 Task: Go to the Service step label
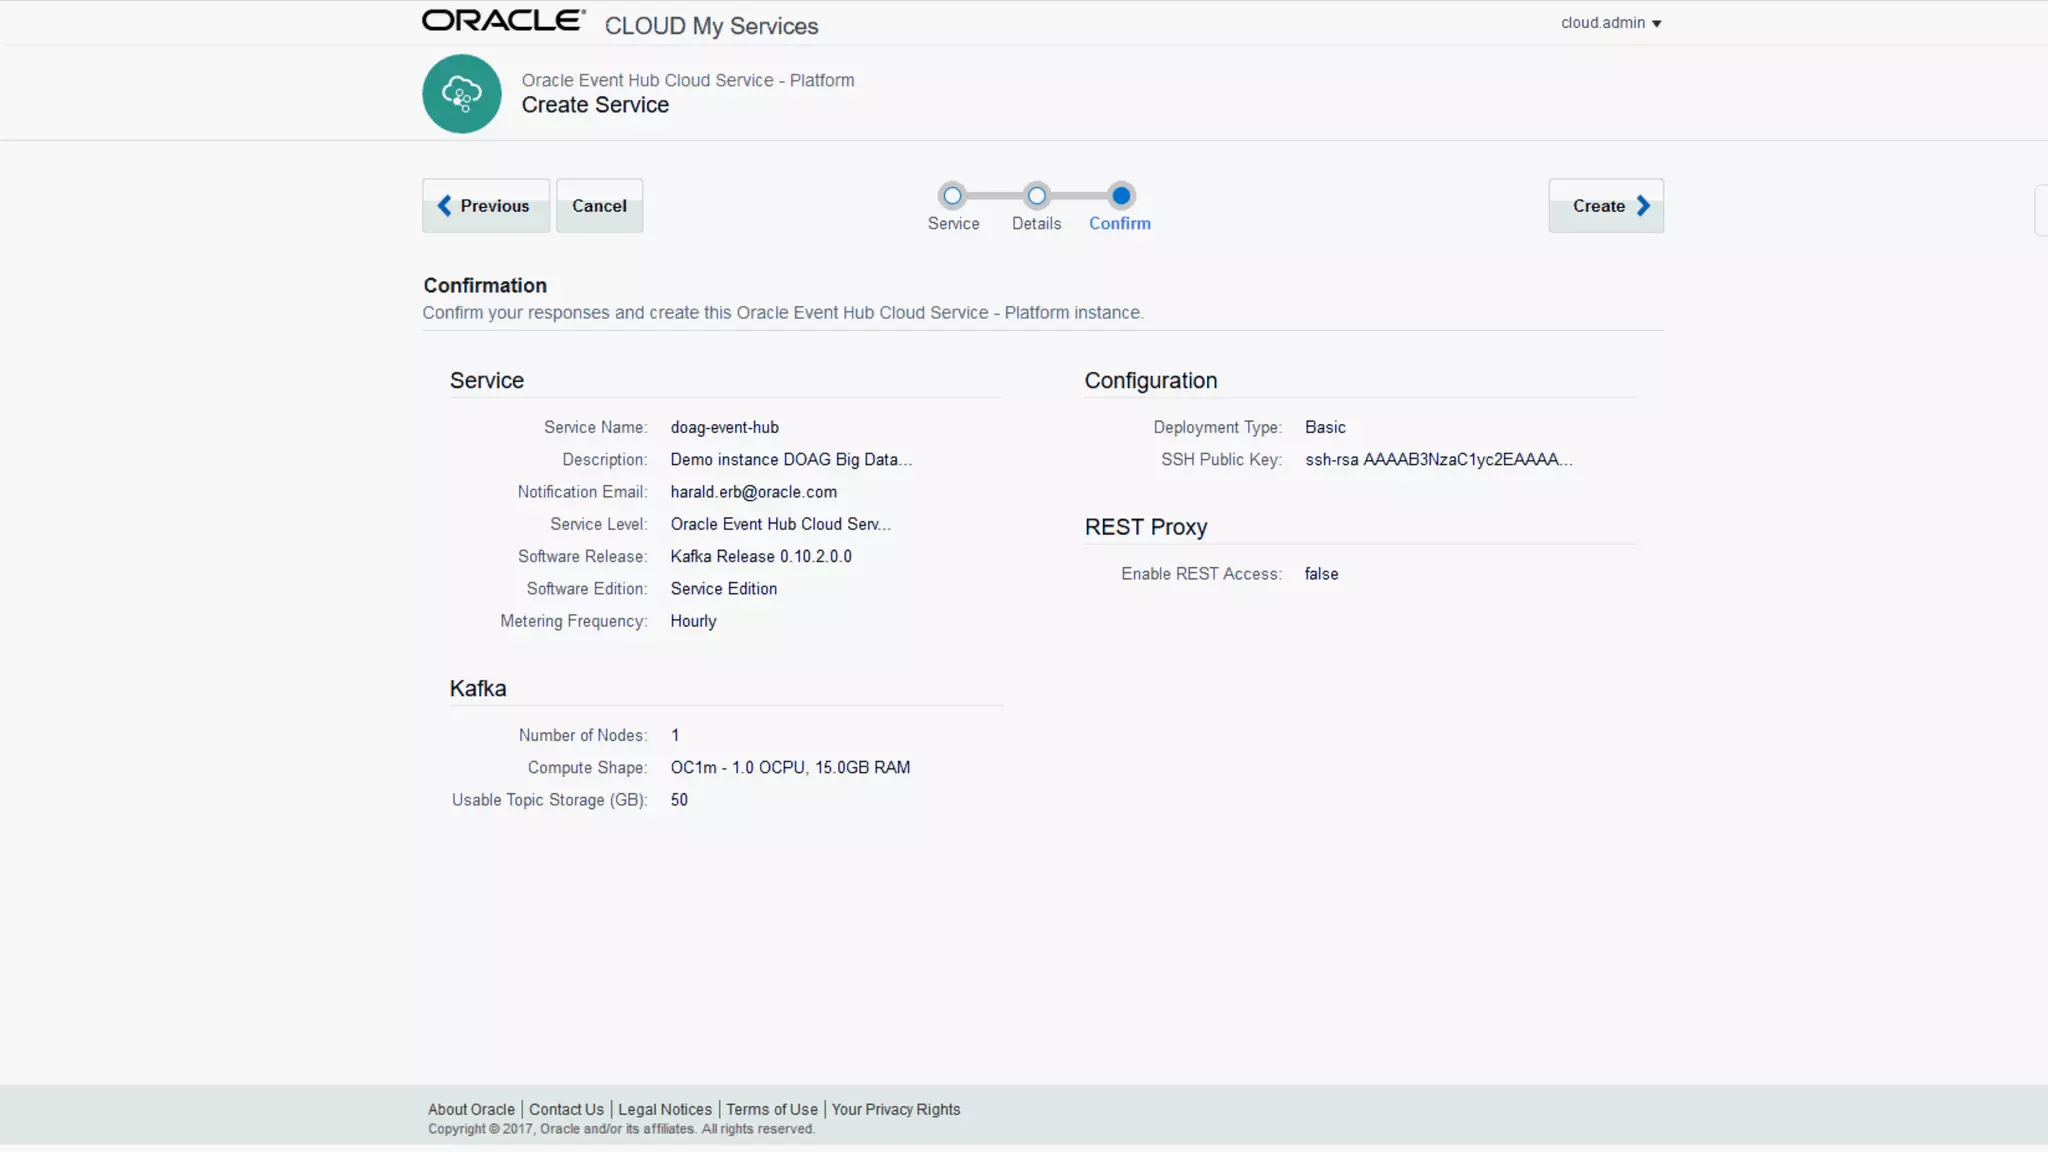click(953, 224)
